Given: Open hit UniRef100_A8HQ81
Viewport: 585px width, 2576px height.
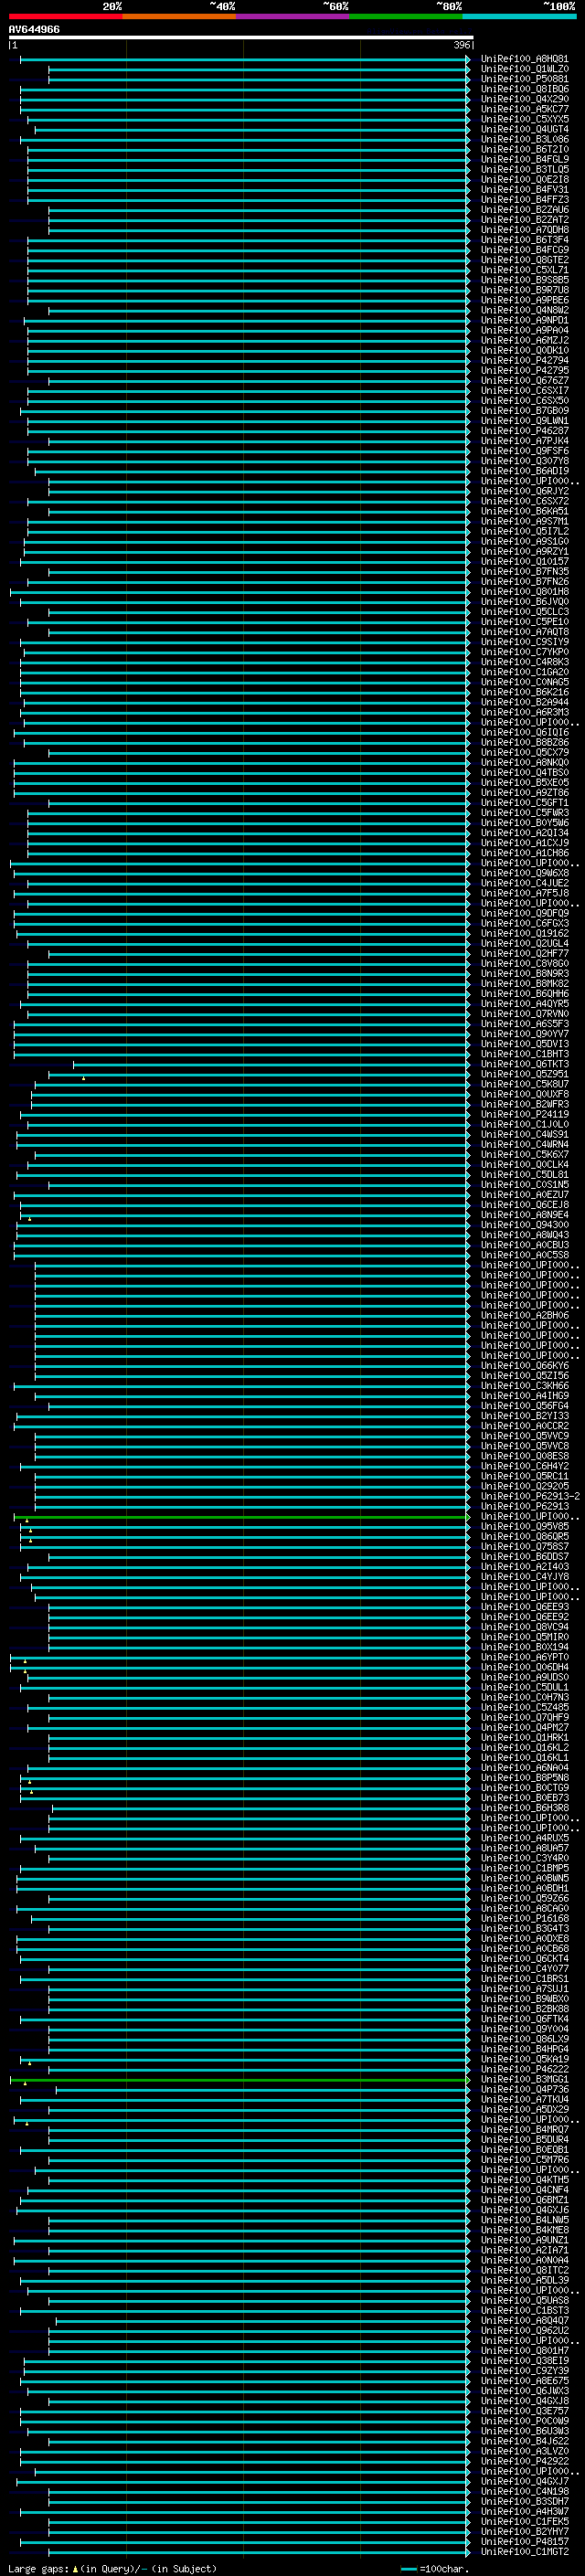Looking at the screenshot, I should pos(525,59).
